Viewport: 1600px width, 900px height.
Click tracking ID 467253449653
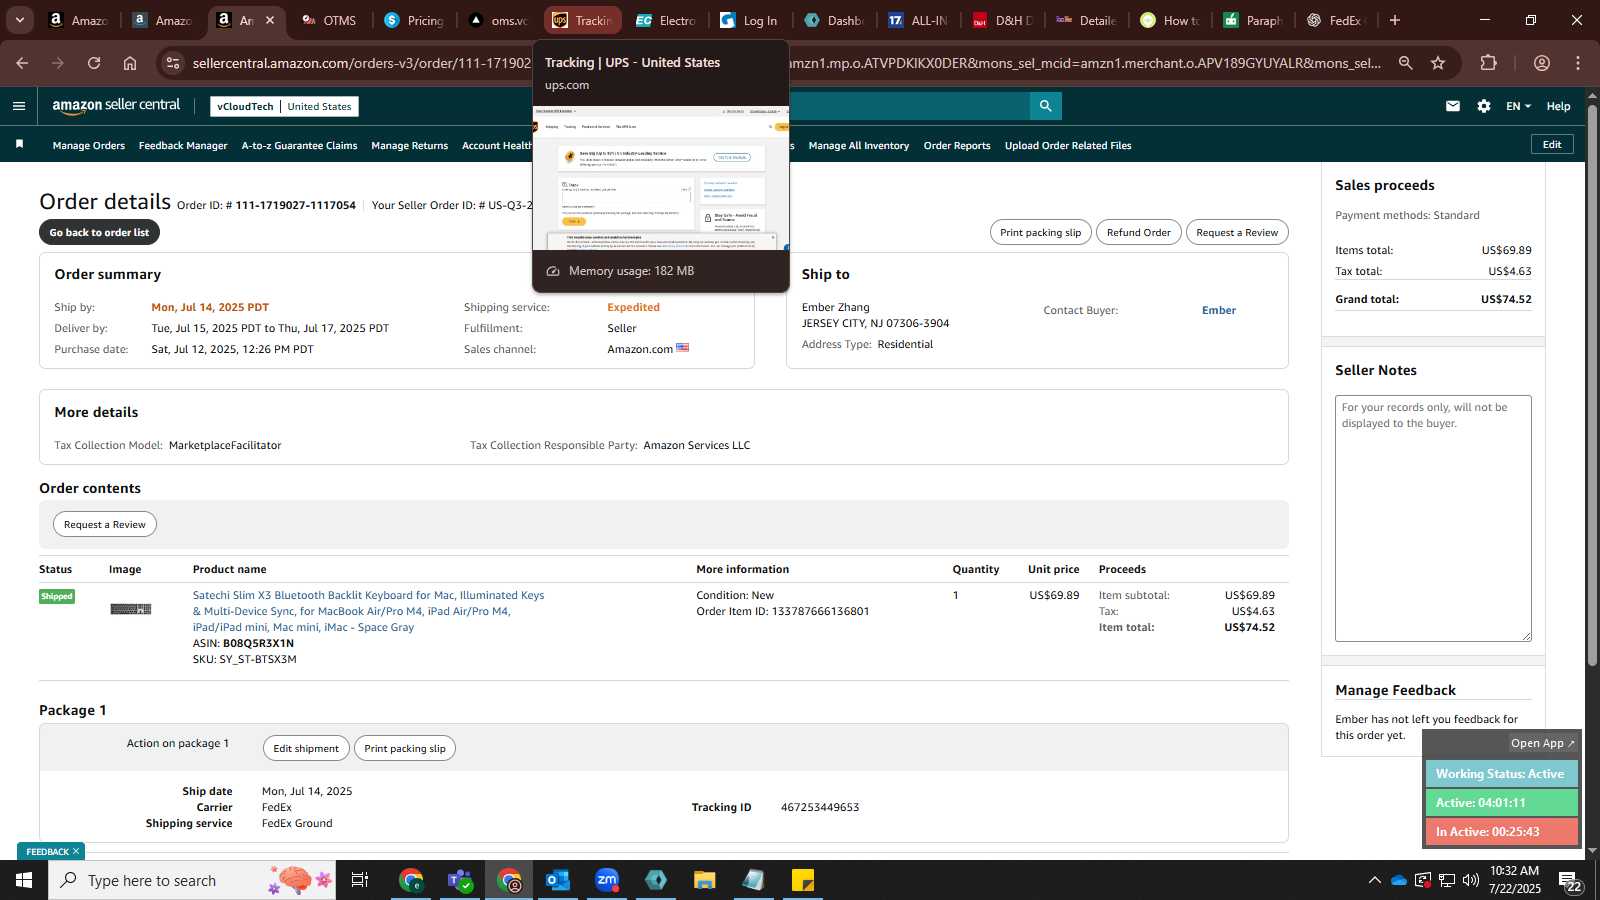tap(820, 807)
